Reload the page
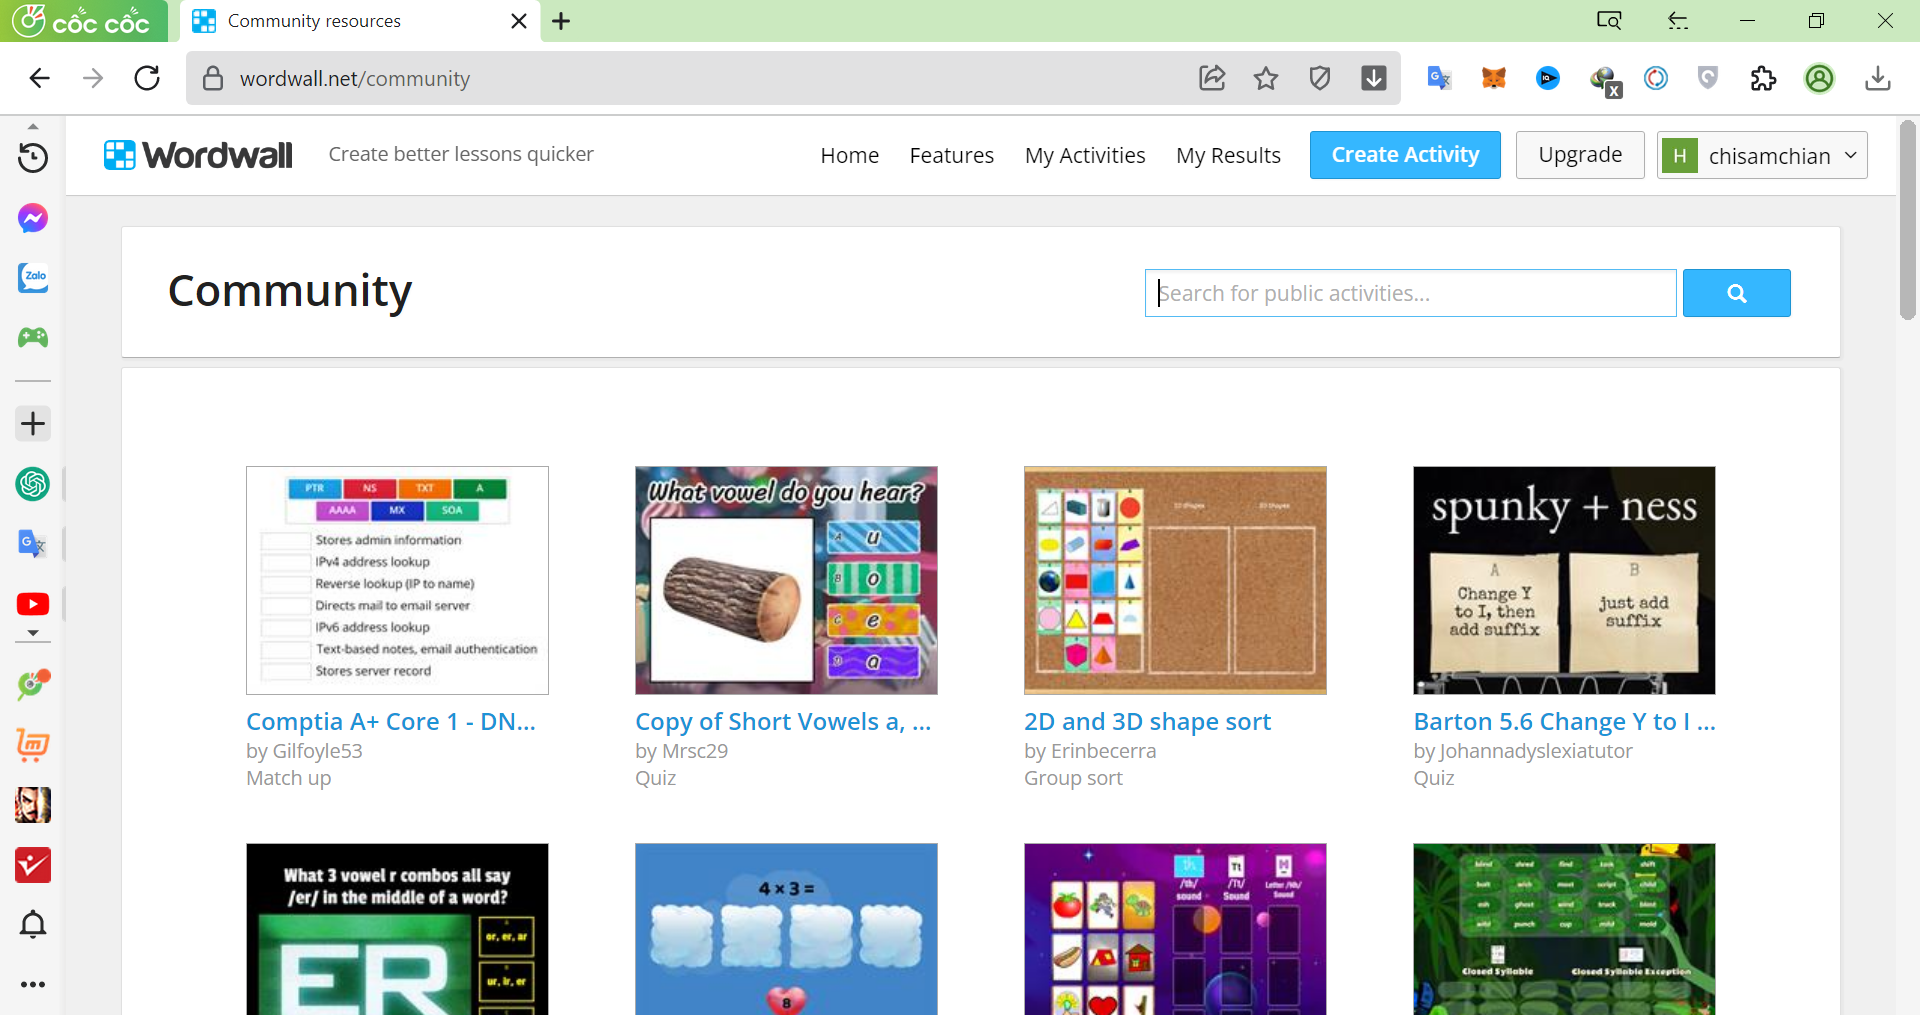The image size is (1920, 1015). (147, 78)
